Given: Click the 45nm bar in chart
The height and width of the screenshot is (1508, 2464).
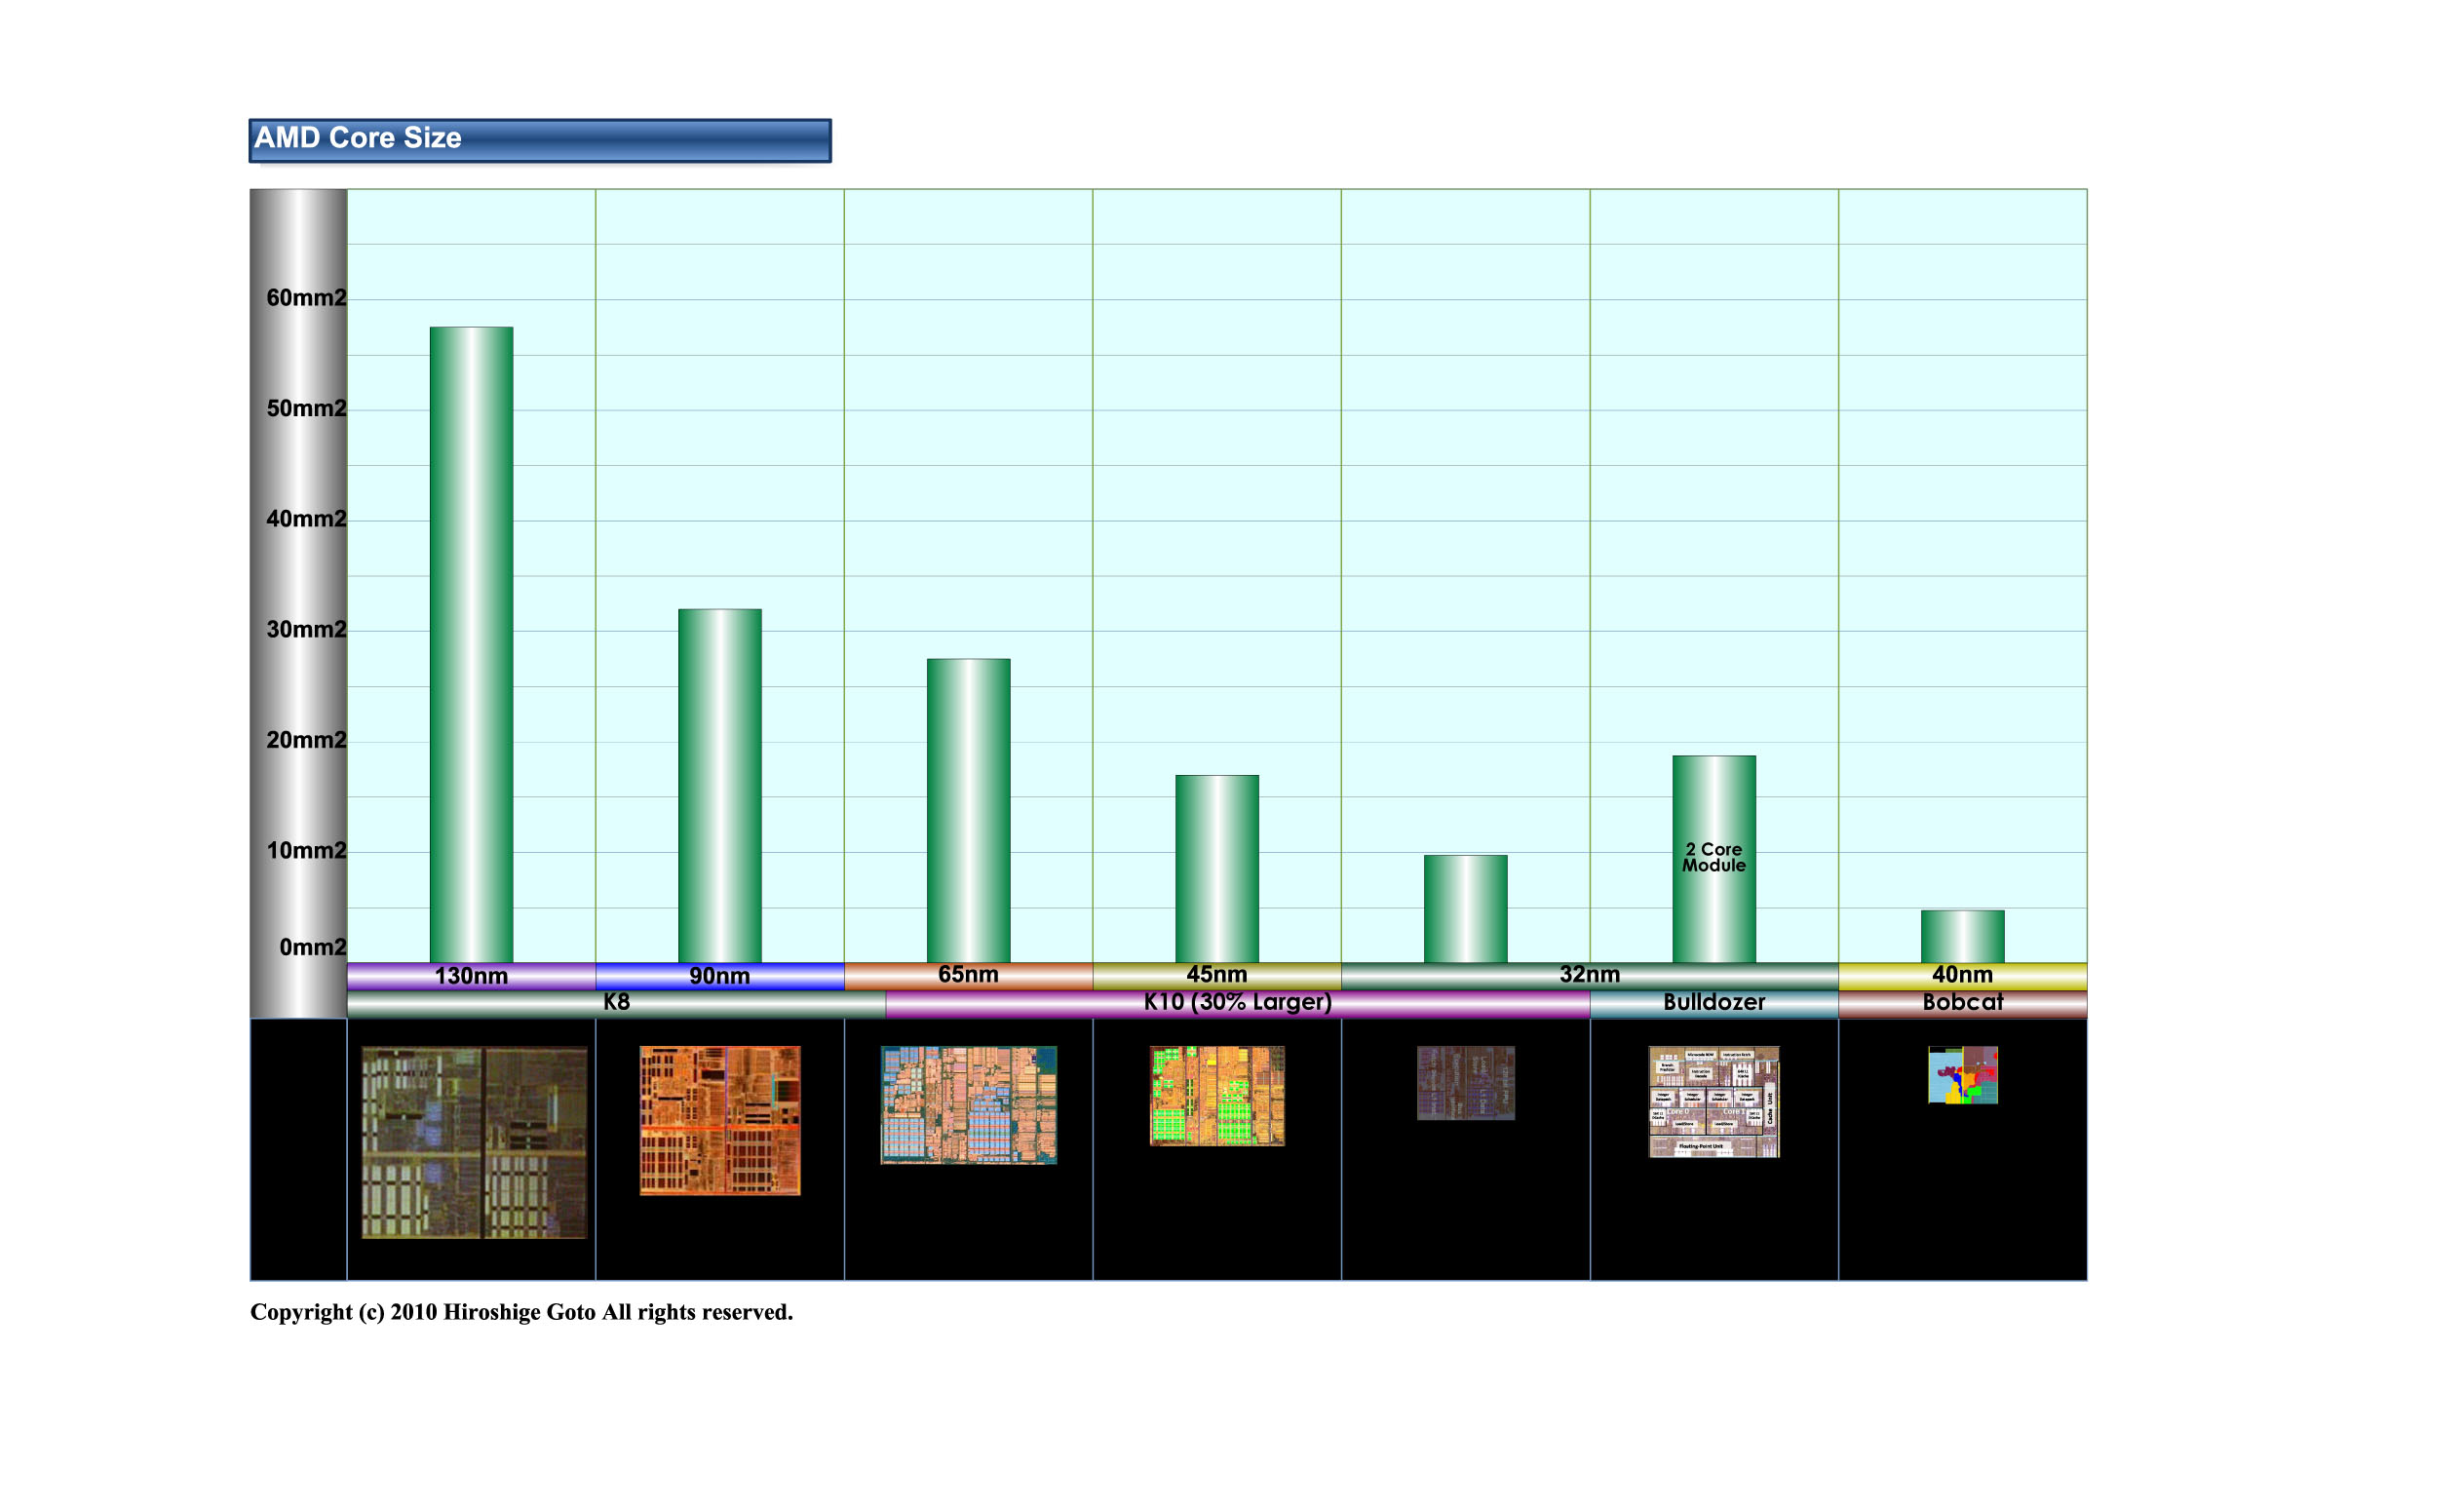Looking at the screenshot, I should point(1216,868).
